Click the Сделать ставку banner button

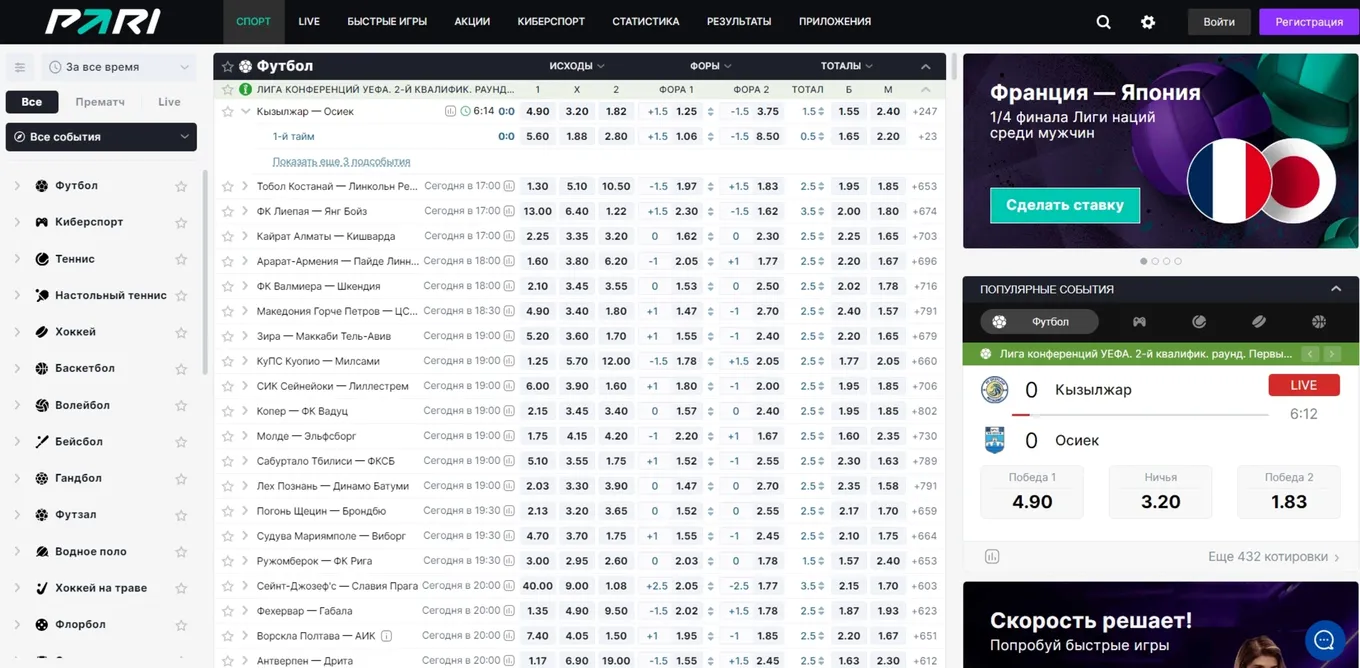(x=1065, y=205)
